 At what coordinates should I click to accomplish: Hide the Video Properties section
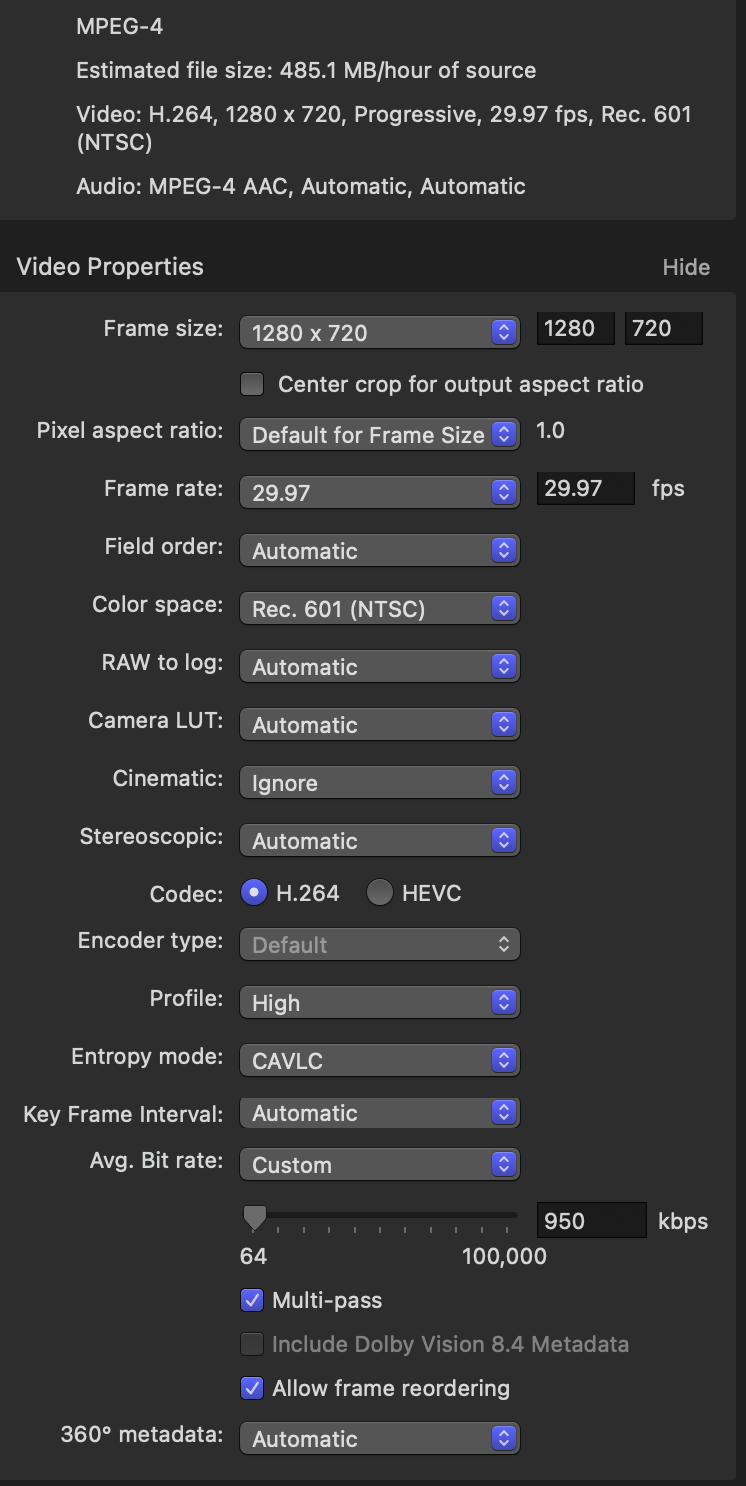pyautogui.click(x=686, y=267)
